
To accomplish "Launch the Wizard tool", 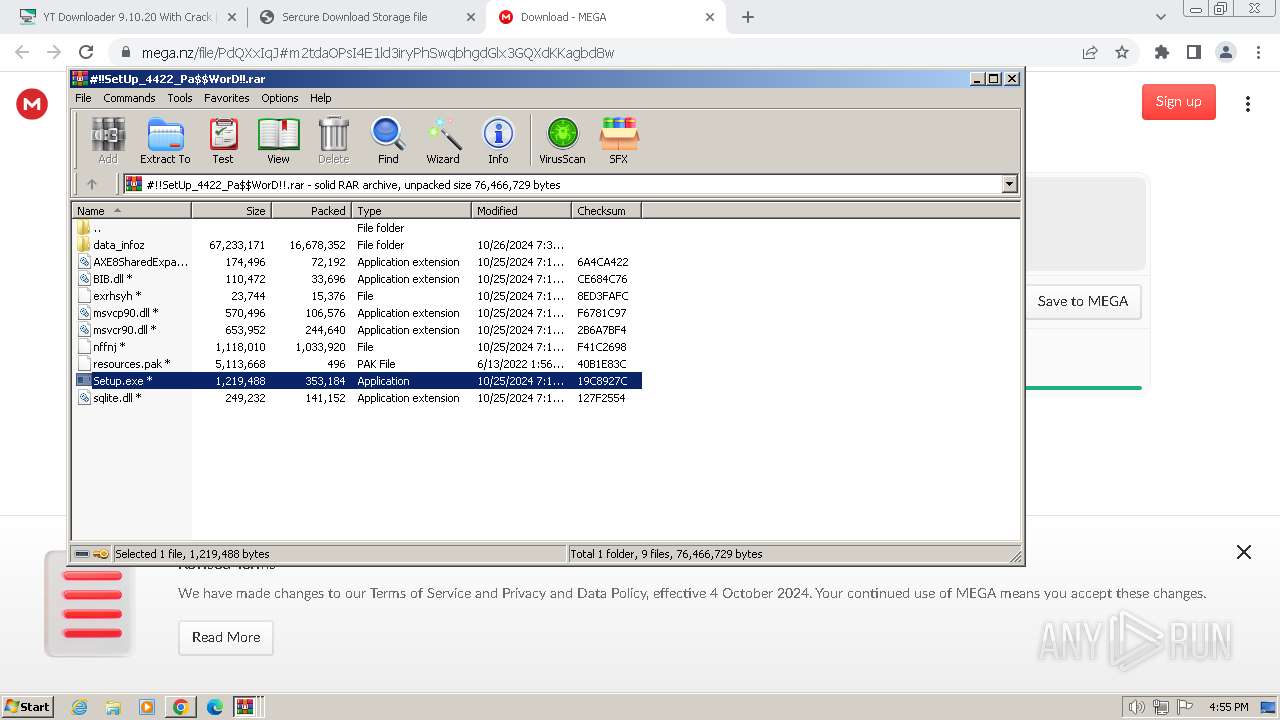I will click(443, 140).
